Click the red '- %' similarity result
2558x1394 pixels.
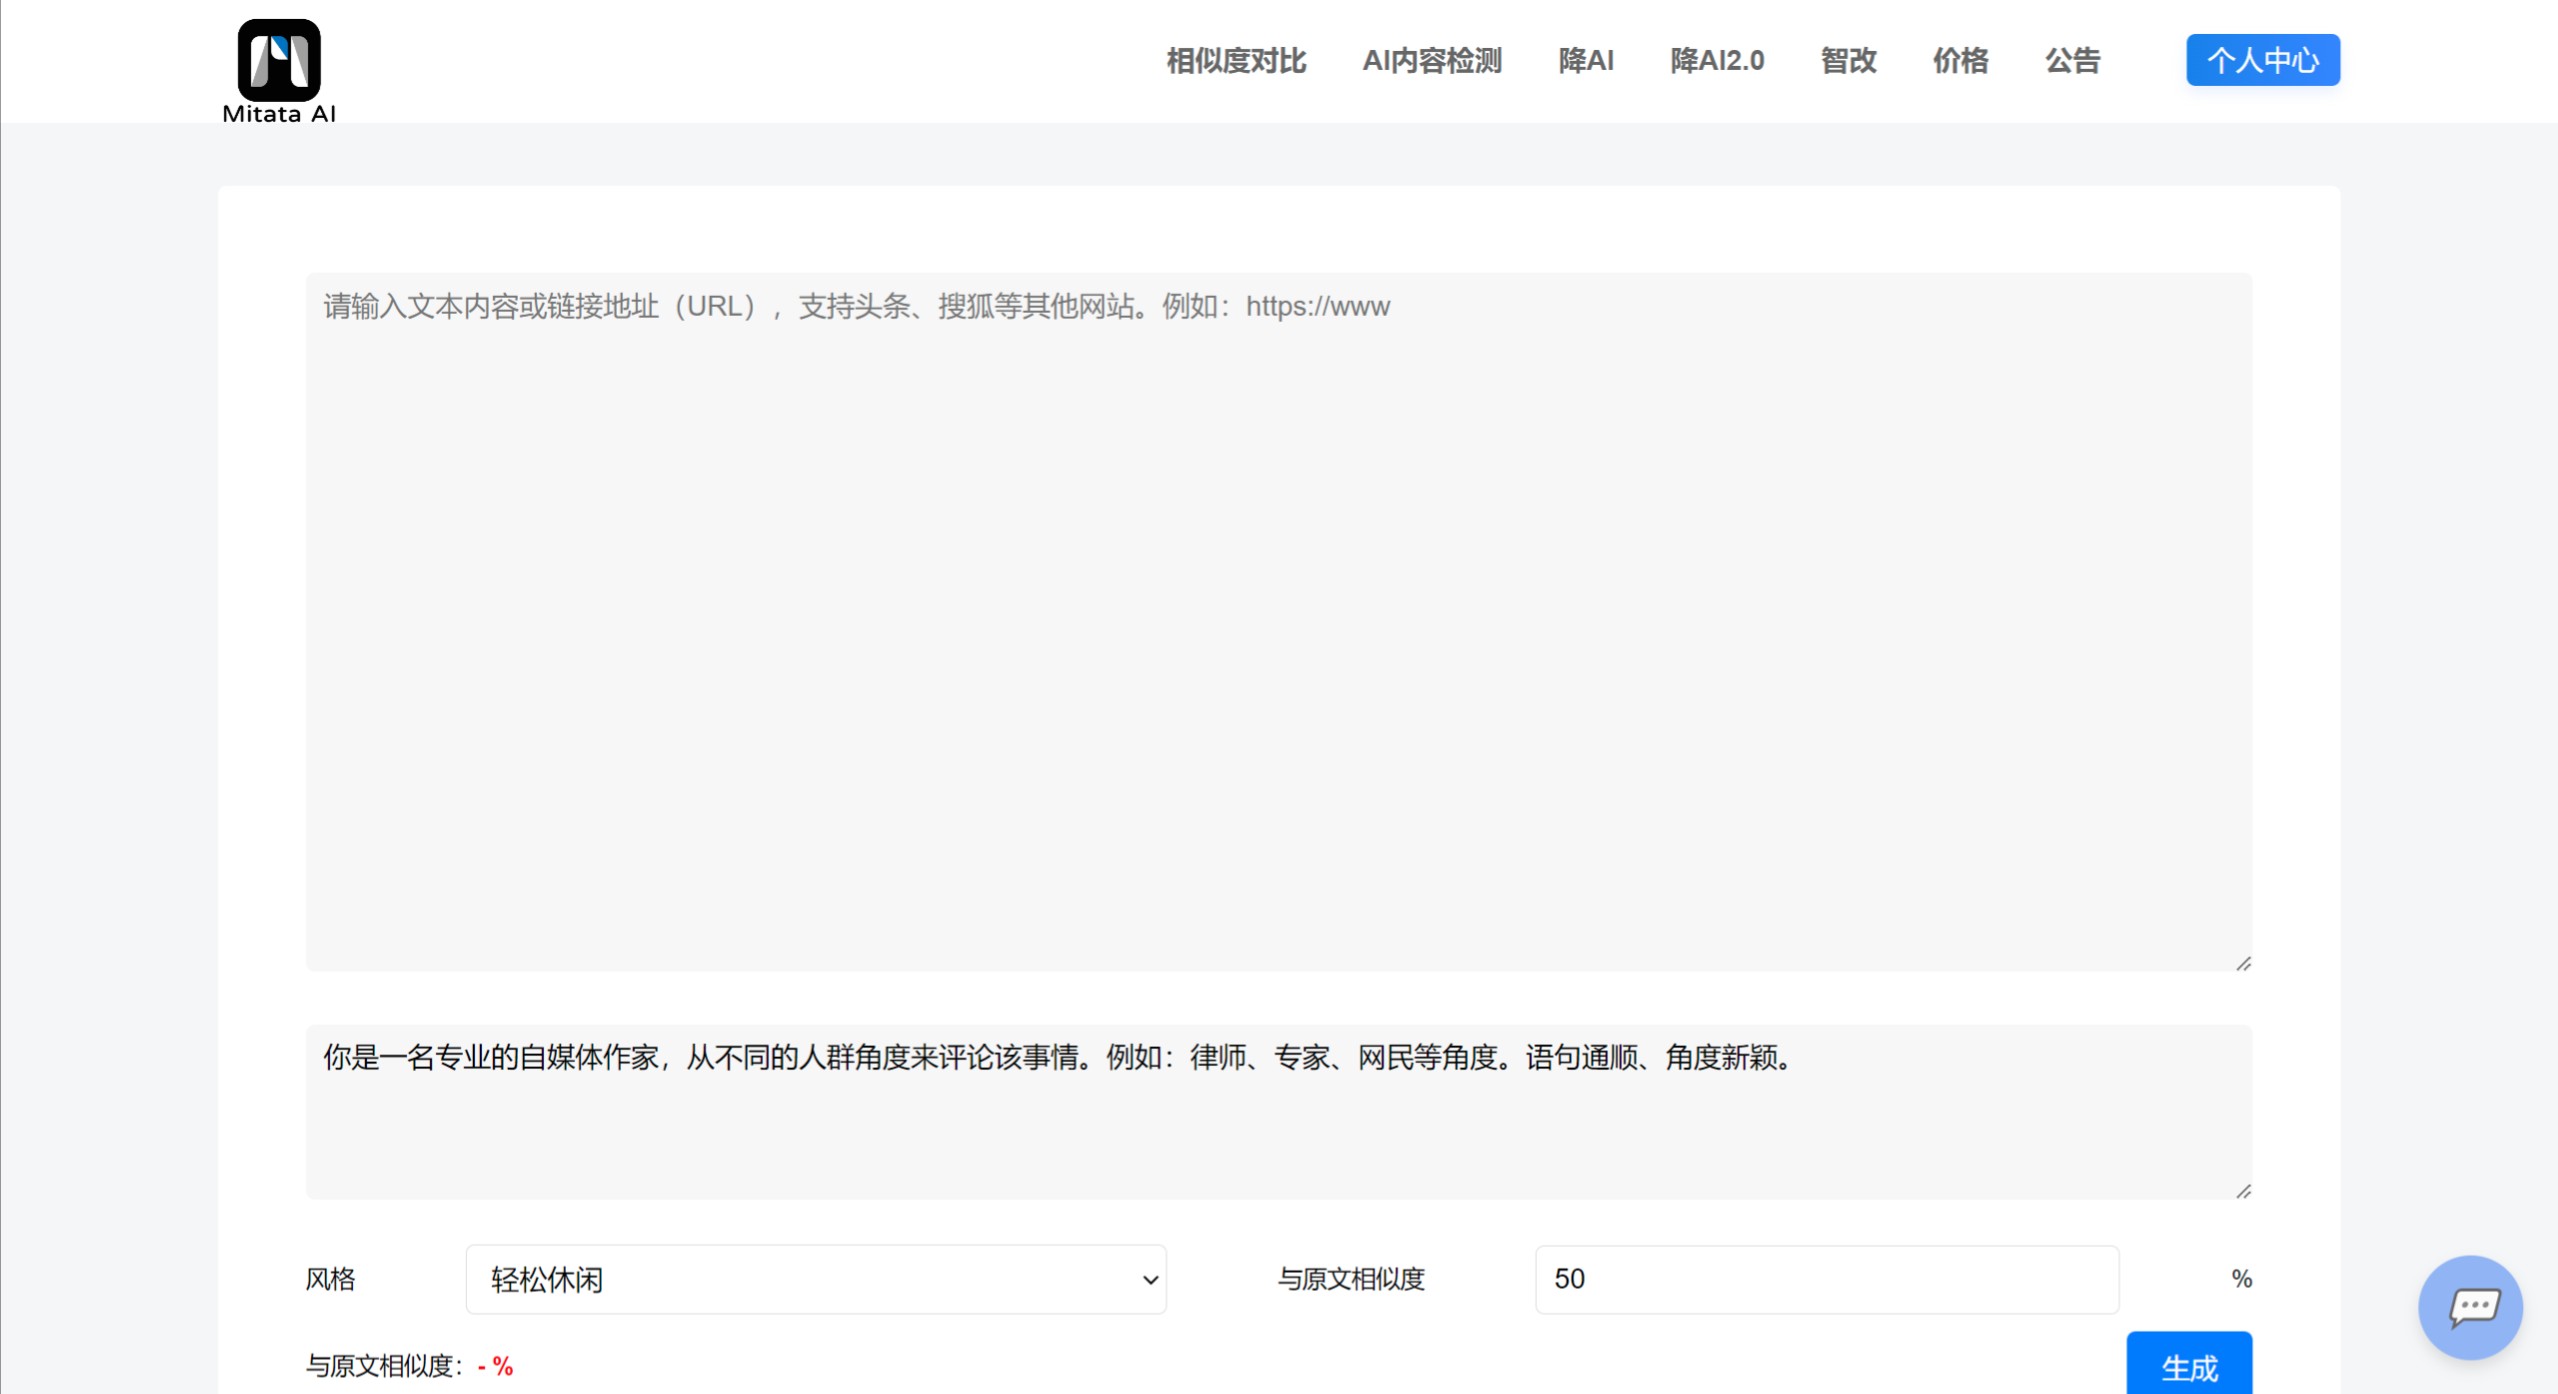(496, 1366)
